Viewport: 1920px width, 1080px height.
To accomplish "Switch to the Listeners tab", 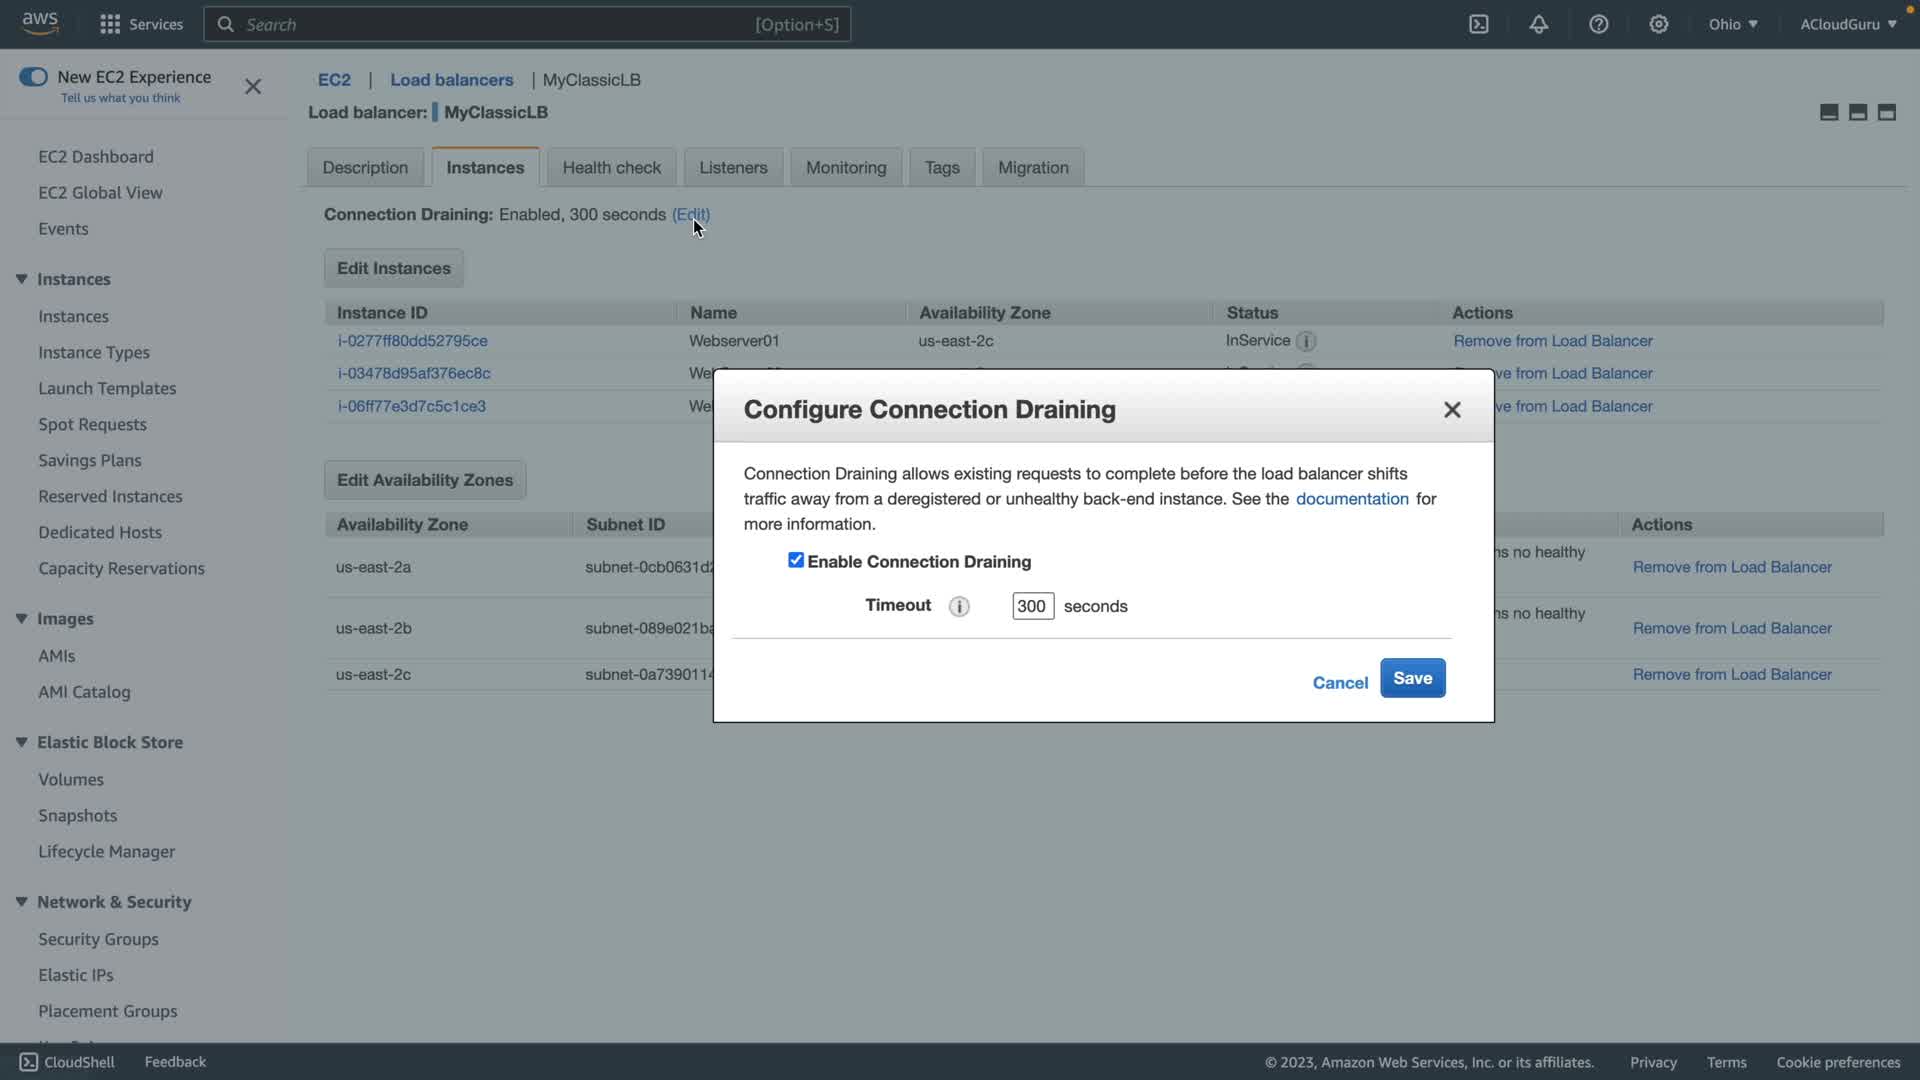I will 733,167.
